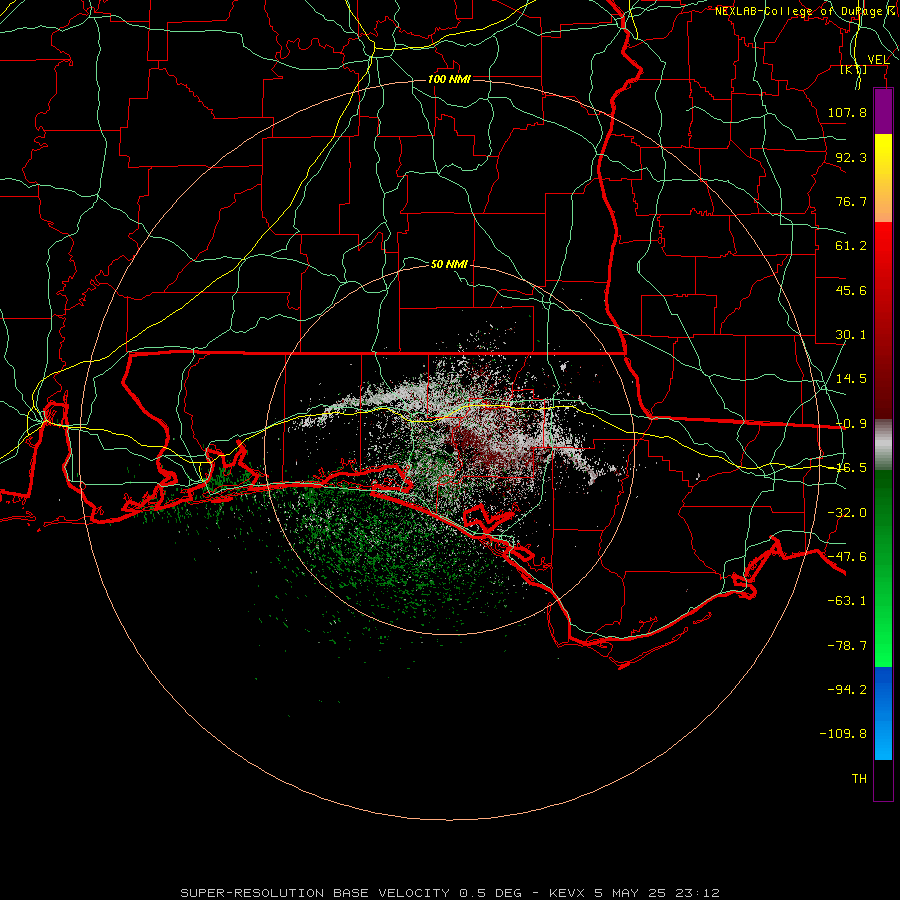Select the -78.7 legend value
The height and width of the screenshot is (900, 900).
[847, 646]
